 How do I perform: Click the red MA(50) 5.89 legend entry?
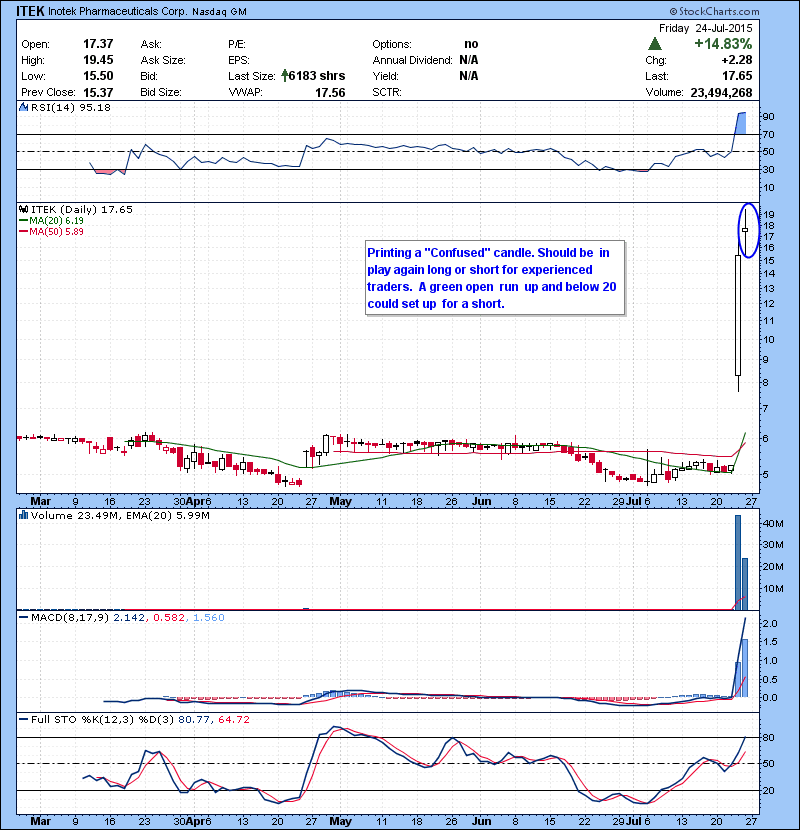[x=51, y=231]
